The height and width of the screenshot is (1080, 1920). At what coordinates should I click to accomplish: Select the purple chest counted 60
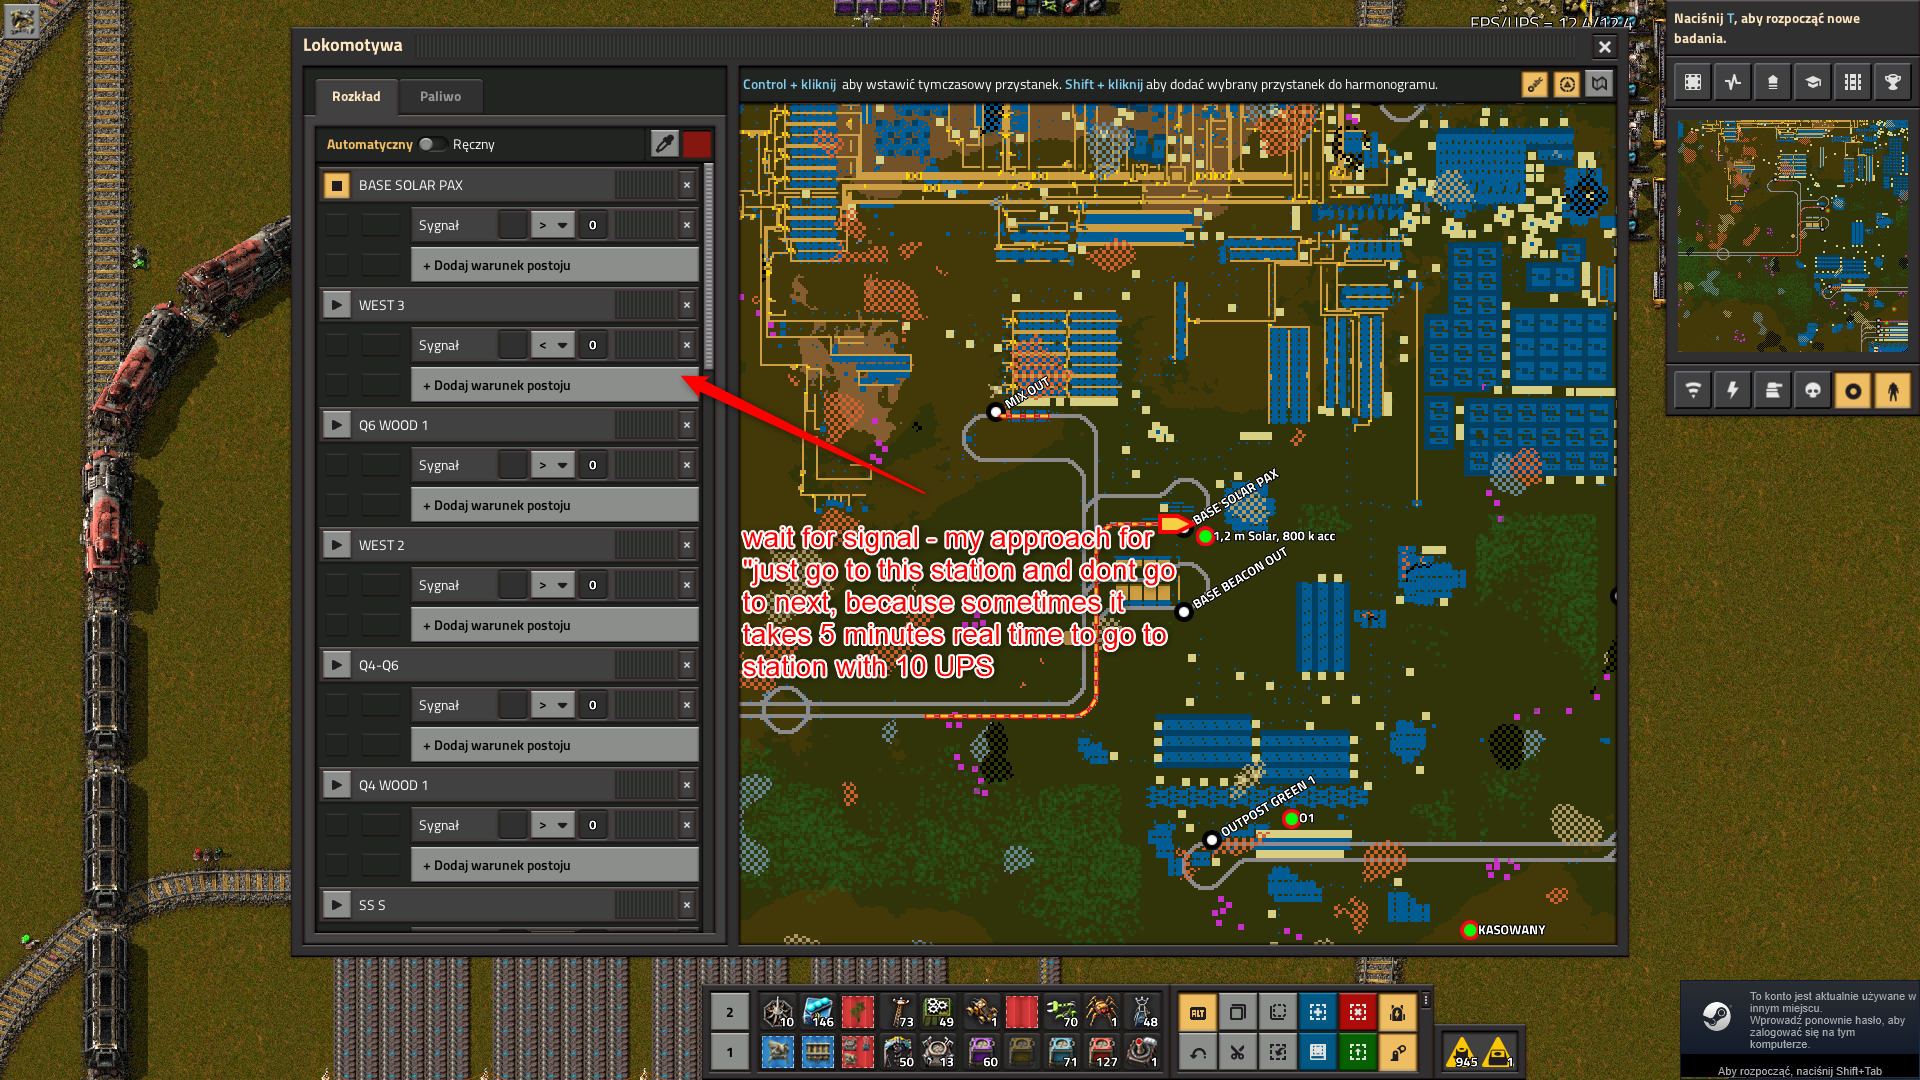982,1052
